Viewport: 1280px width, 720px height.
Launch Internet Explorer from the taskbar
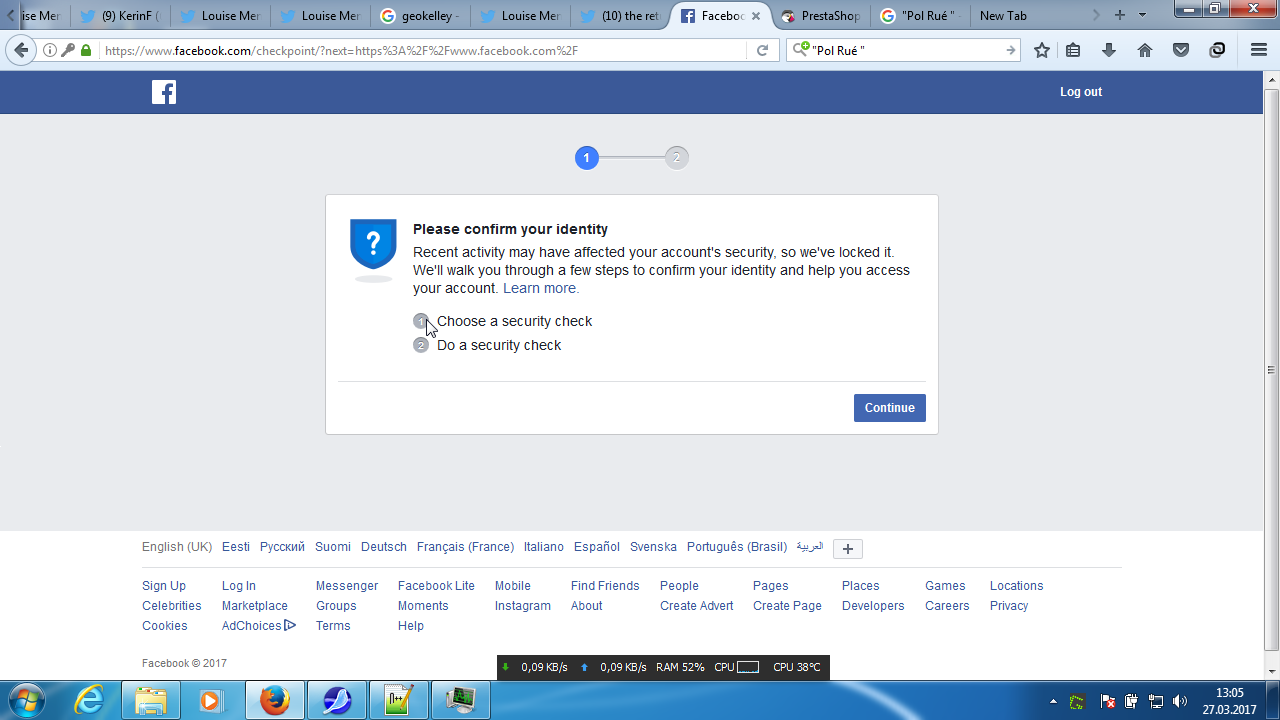pyautogui.click(x=90, y=700)
